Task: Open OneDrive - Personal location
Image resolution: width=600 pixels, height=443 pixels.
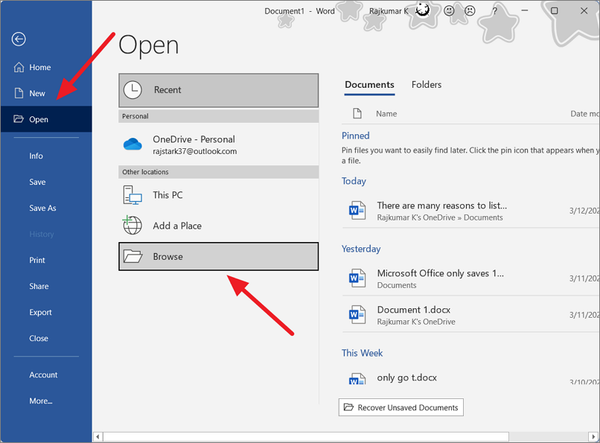Action: point(218,145)
